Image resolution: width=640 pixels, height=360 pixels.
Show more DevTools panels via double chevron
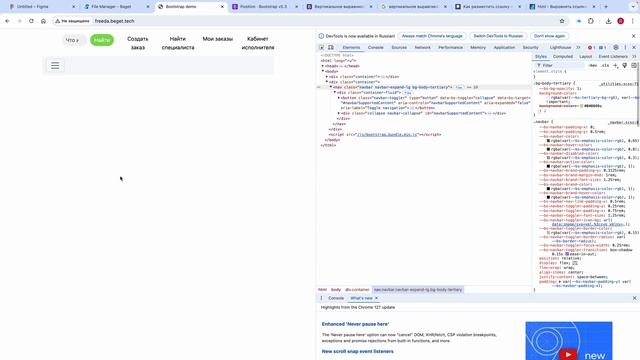coord(578,48)
